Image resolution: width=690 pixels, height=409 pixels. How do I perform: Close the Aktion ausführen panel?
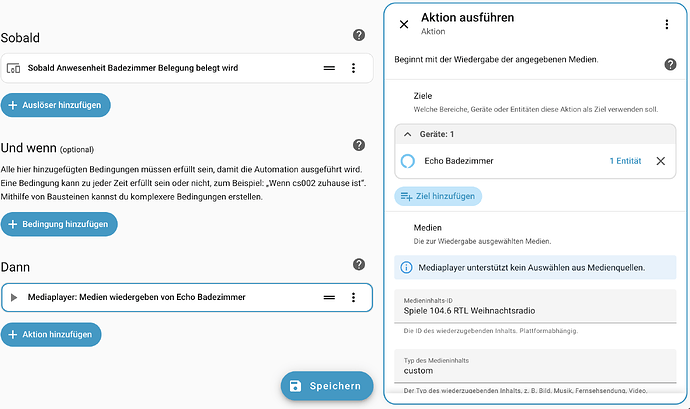[404, 24]
